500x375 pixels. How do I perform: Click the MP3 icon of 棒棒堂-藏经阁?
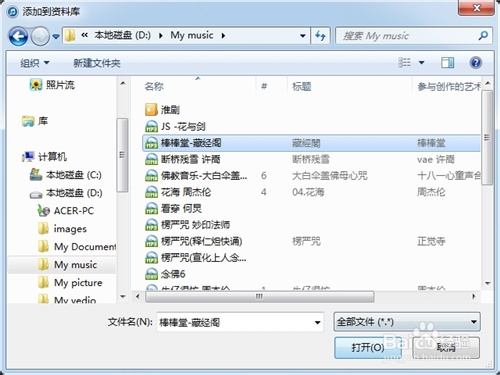pyautogui.click(x=151, y=143)
